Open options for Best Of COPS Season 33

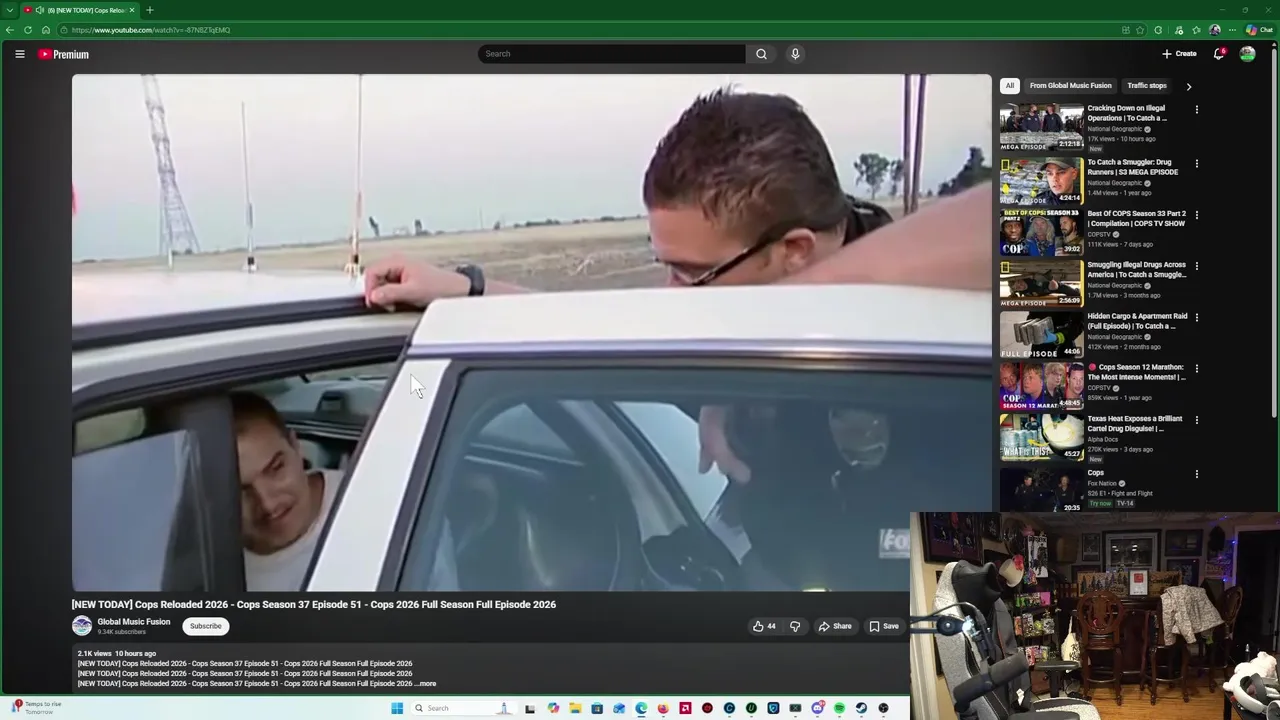(x=1196, y=215)
